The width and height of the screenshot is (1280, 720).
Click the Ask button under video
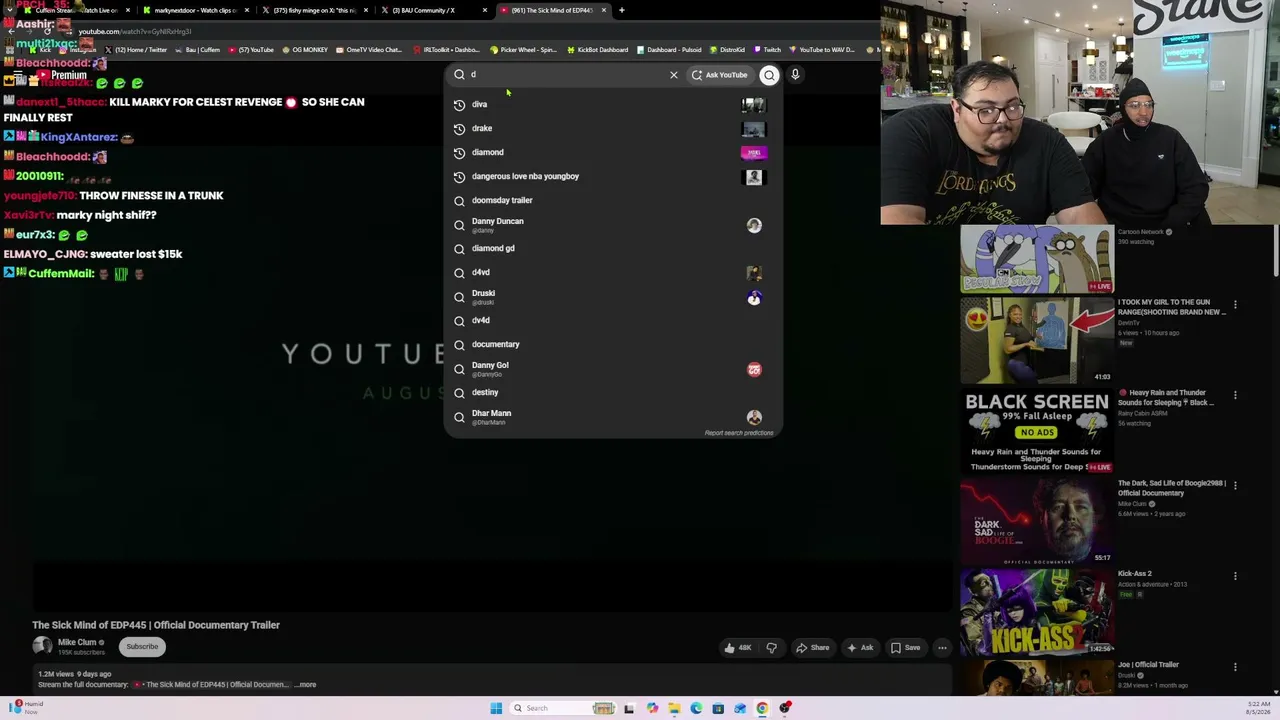coord(860,648)
